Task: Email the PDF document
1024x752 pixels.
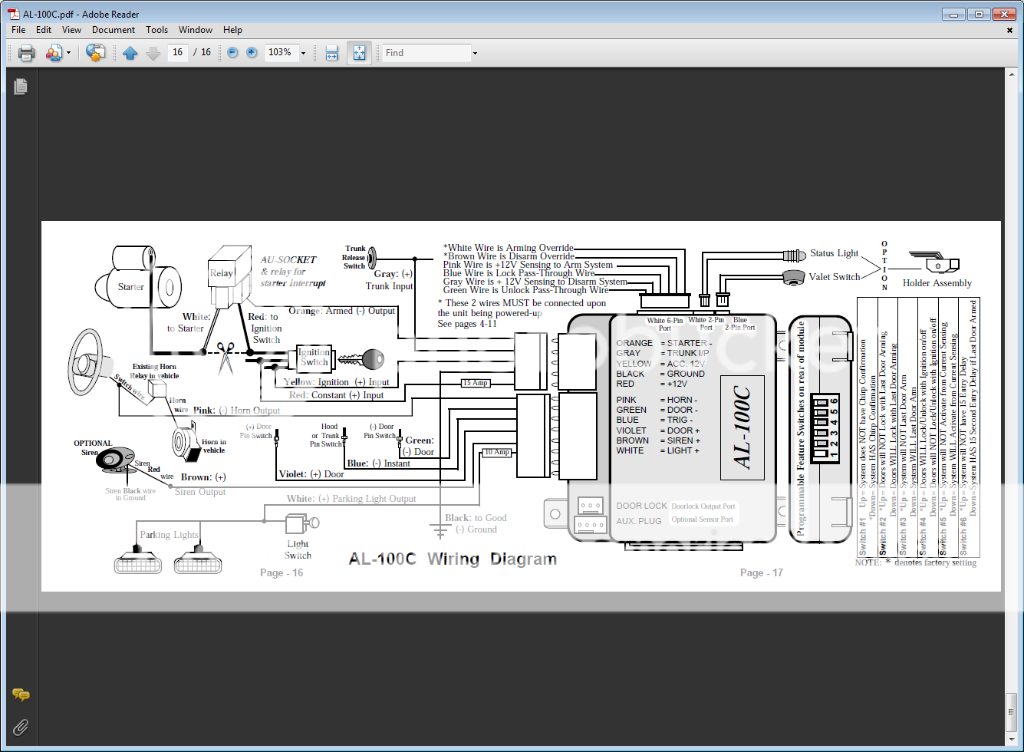Action: 52,52
